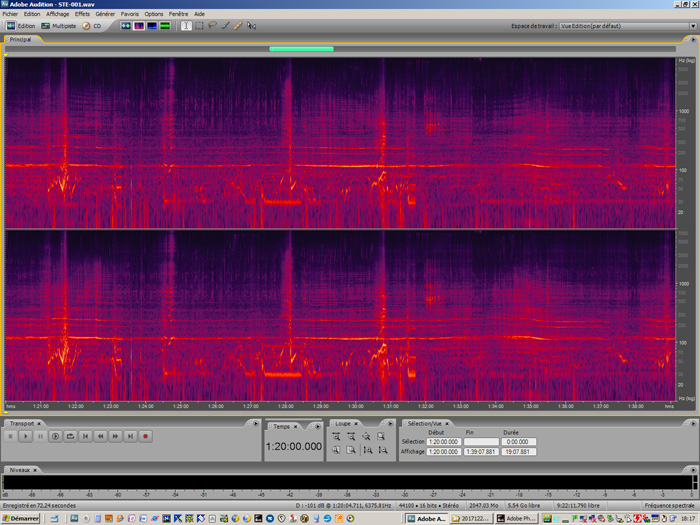Click the green horizontal zoom scrollbar
This screenshot has width=700, height=525.
click(x=301, y=48)
